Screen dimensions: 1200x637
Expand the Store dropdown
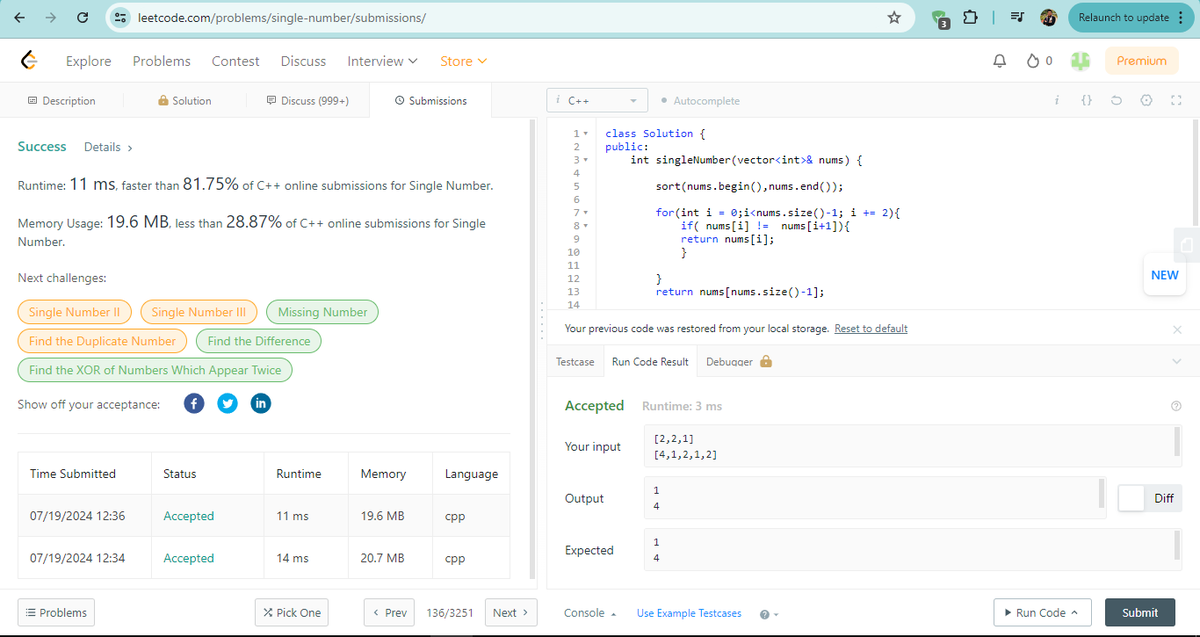[464, 61]
